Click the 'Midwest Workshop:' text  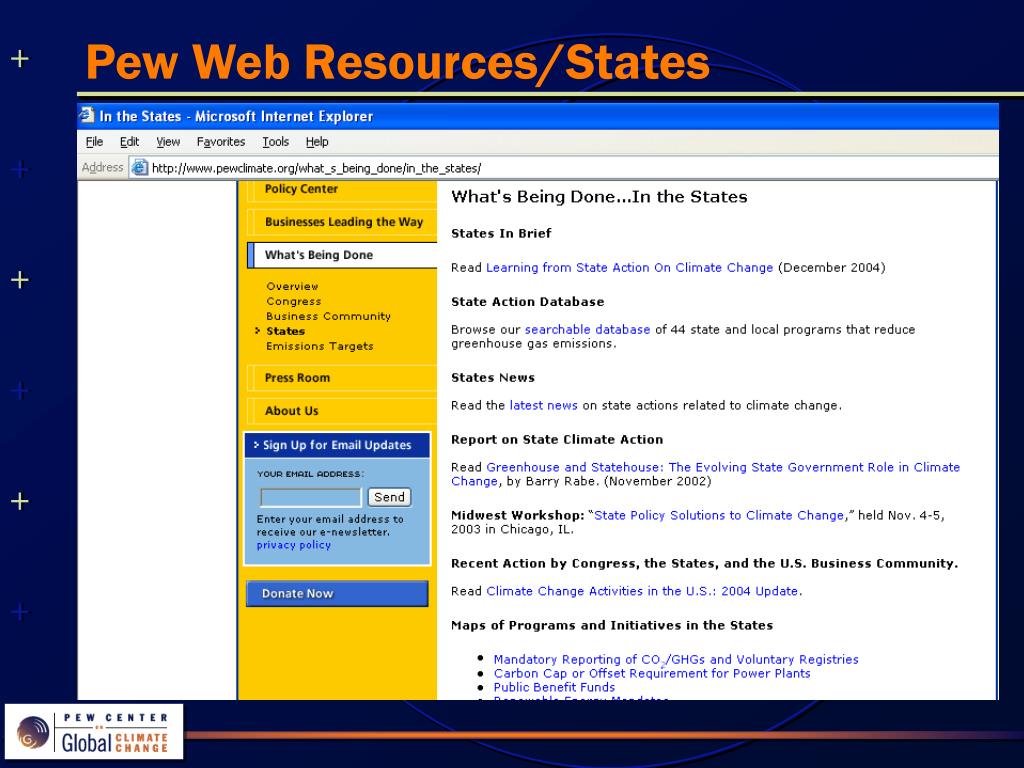(517, 515)
